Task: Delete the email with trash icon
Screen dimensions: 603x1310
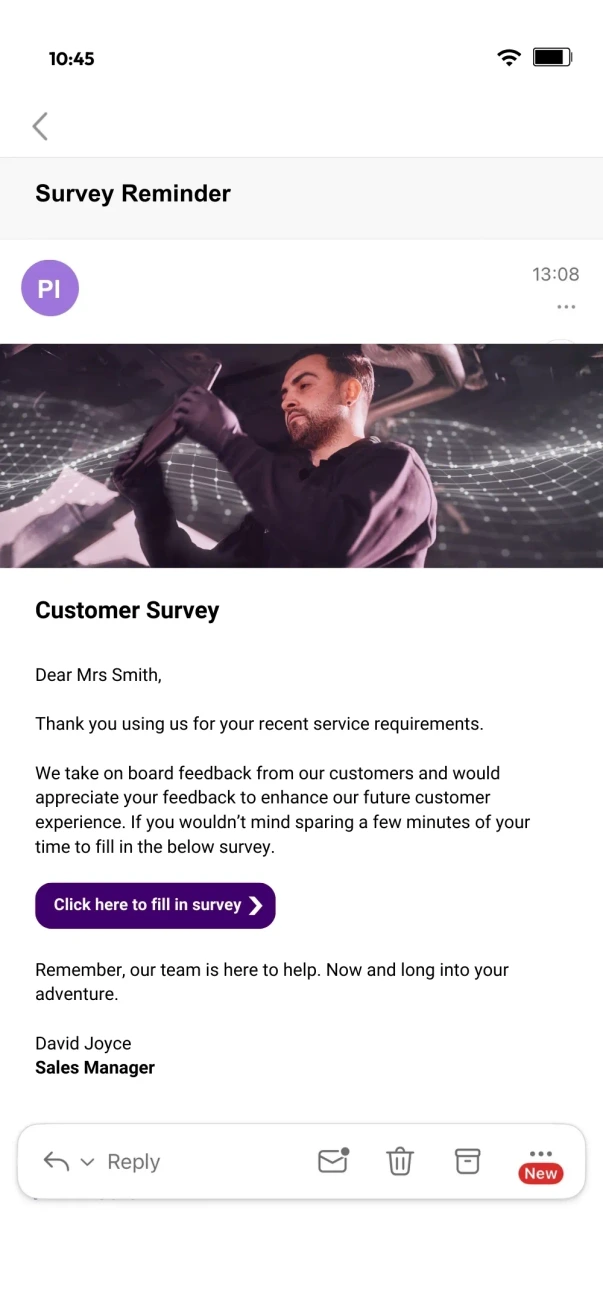Action: click(x=400, y=1161)
